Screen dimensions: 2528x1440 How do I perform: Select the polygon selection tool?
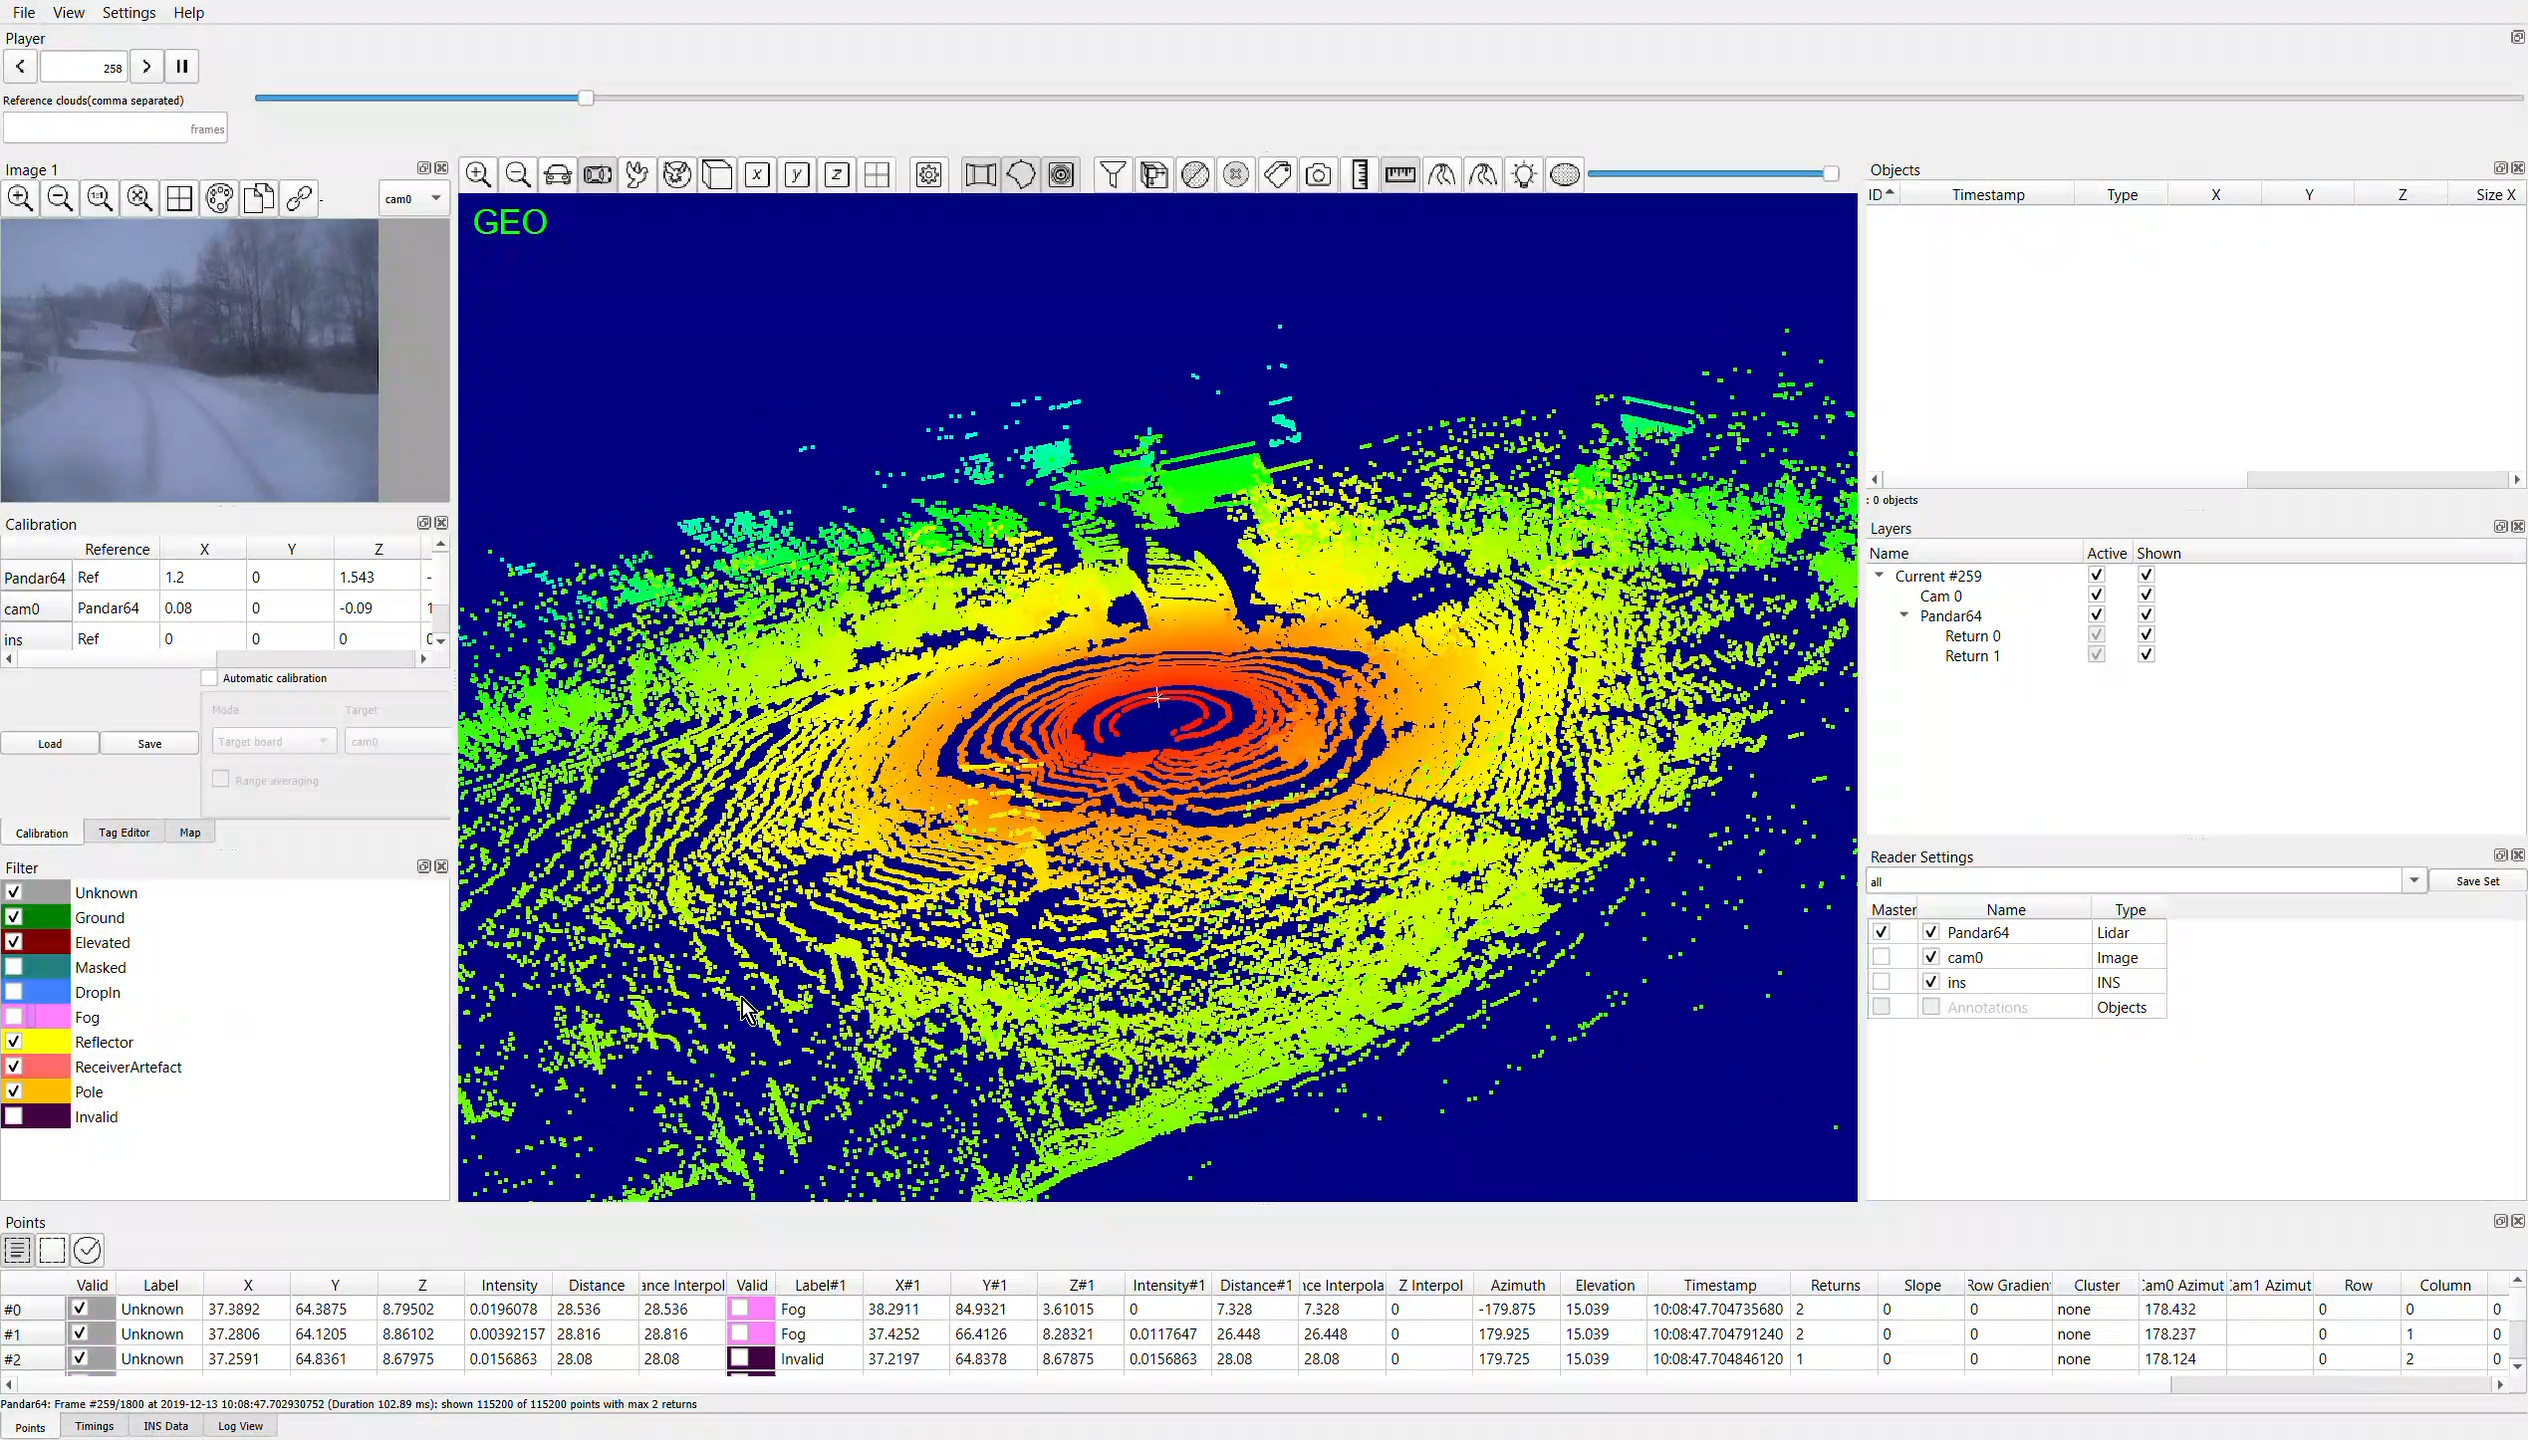[1021, 175]
